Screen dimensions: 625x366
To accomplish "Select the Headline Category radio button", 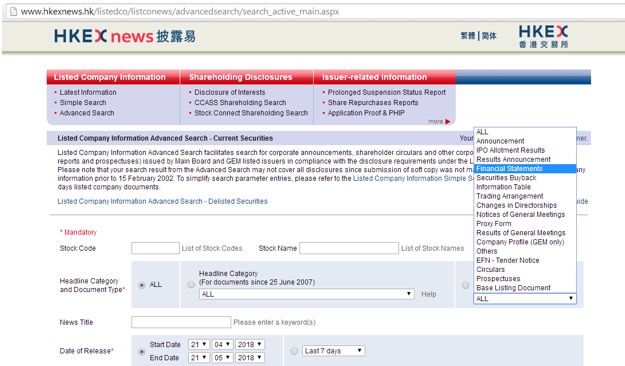I will pos(191,285).
